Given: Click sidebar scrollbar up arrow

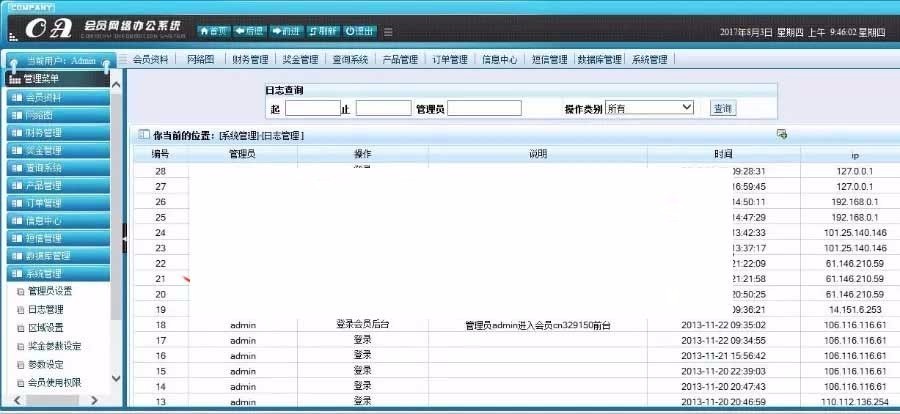Looking at the screenshot, I should (116, 85).
